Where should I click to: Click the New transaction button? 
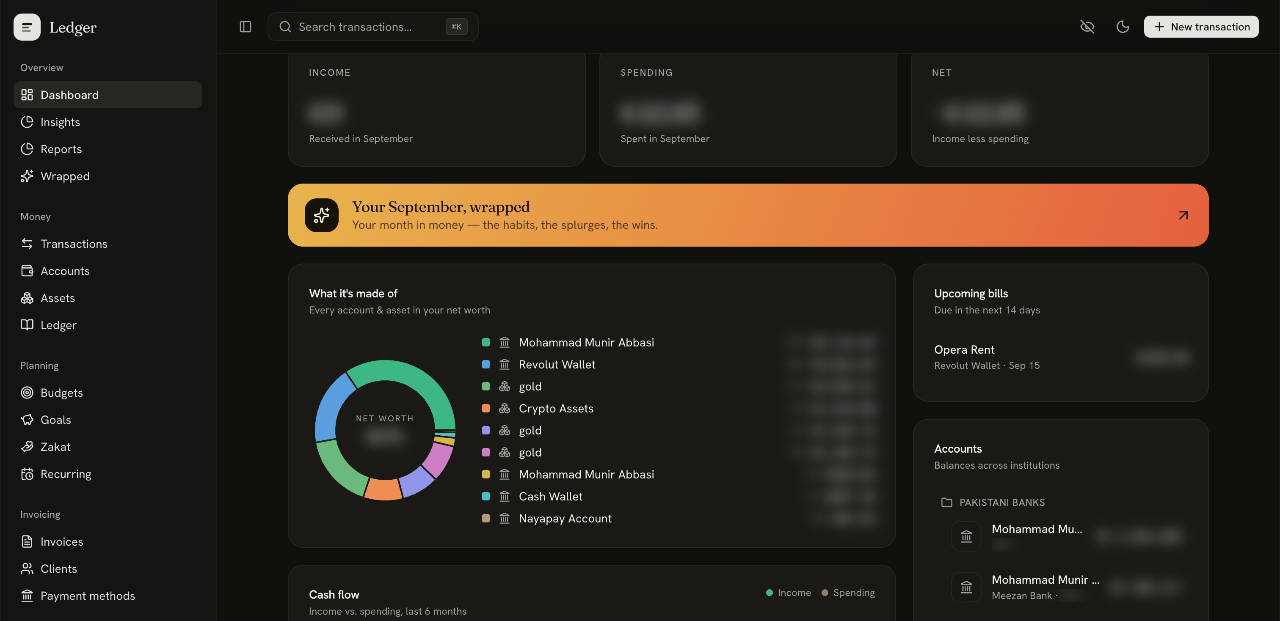tap(1201, 27)
